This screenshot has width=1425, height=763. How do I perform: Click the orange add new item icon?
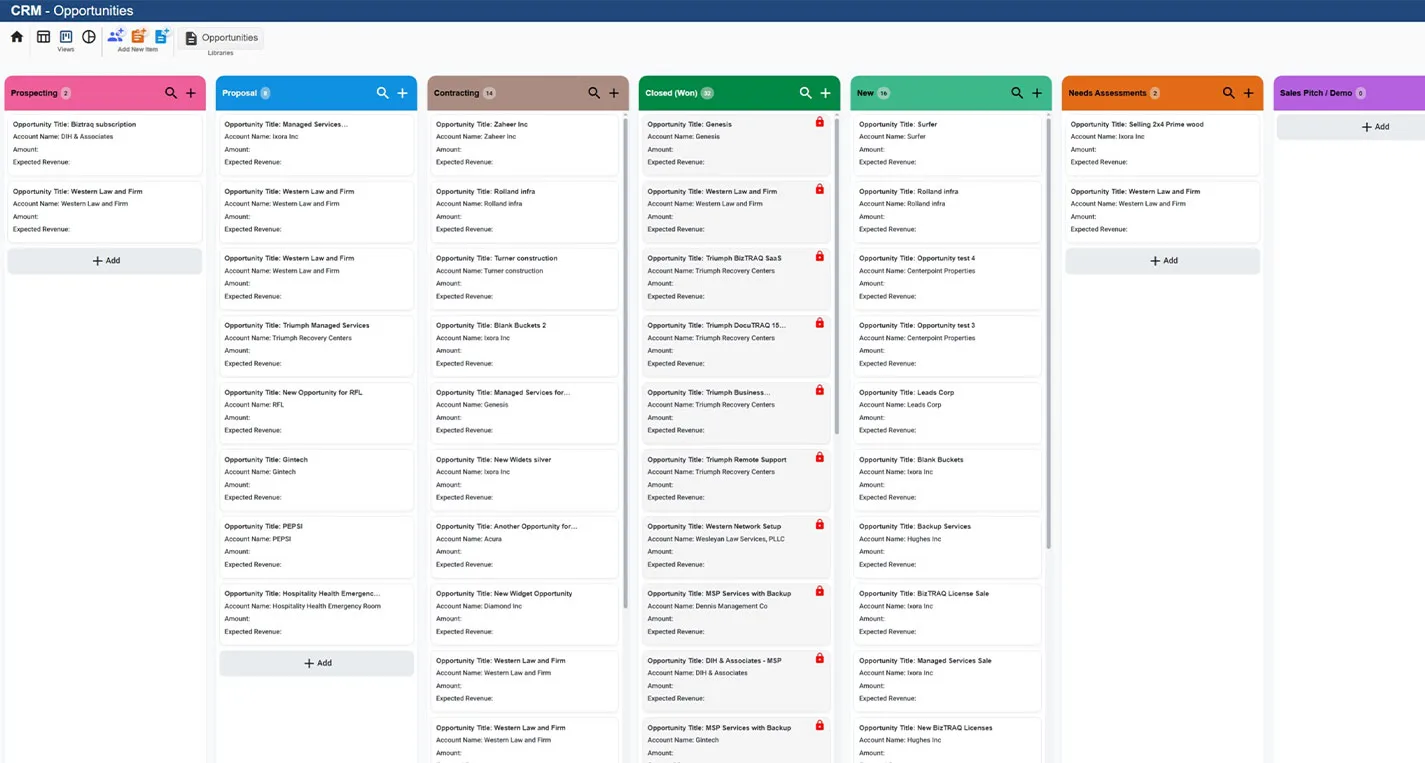[x=139, y=36]
